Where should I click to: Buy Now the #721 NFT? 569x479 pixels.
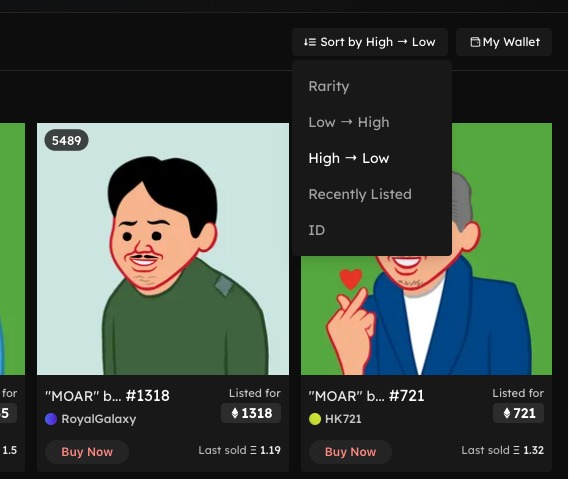pos(351,452)
